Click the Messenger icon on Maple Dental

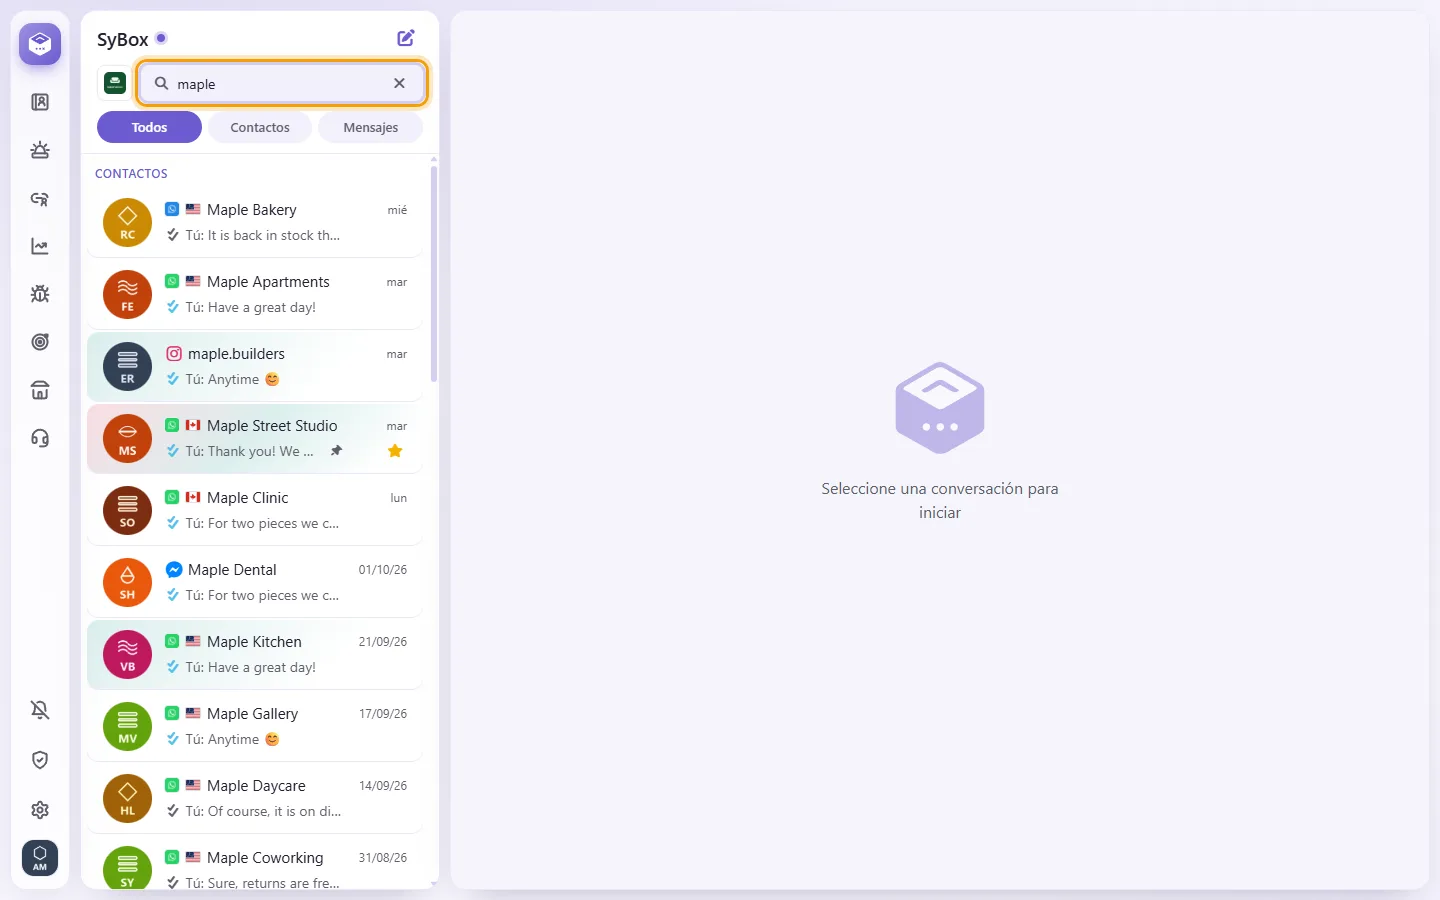[x=174, y=569]
